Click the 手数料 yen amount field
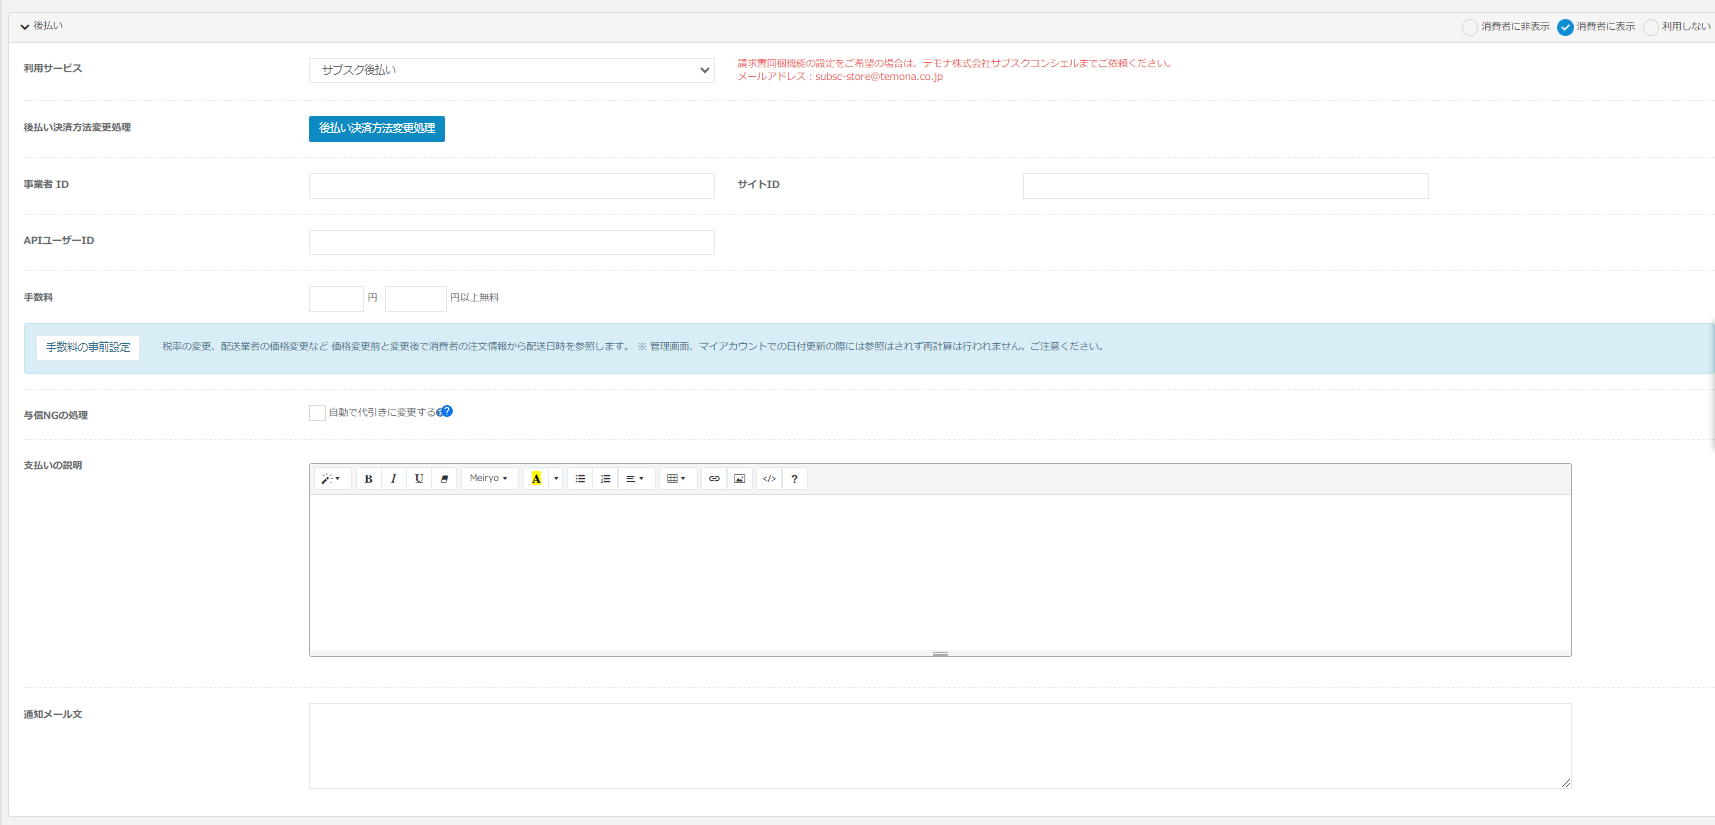The image size is (1715, 825). point(336,299)
